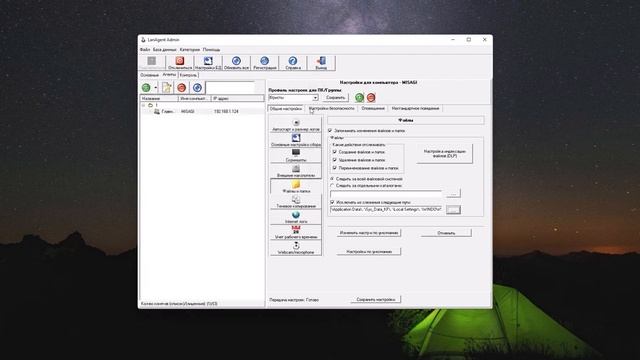This screenshot has height=360, width=640.
Task: Open the settings profile dropdown
Action: coord(315,98)
